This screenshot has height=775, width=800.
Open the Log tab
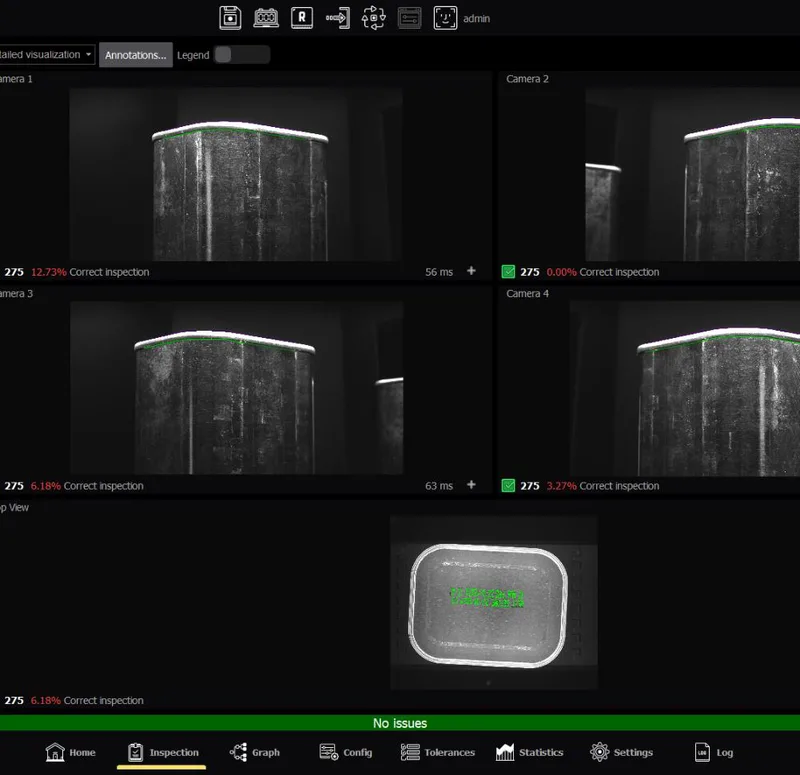click(714, 752)
